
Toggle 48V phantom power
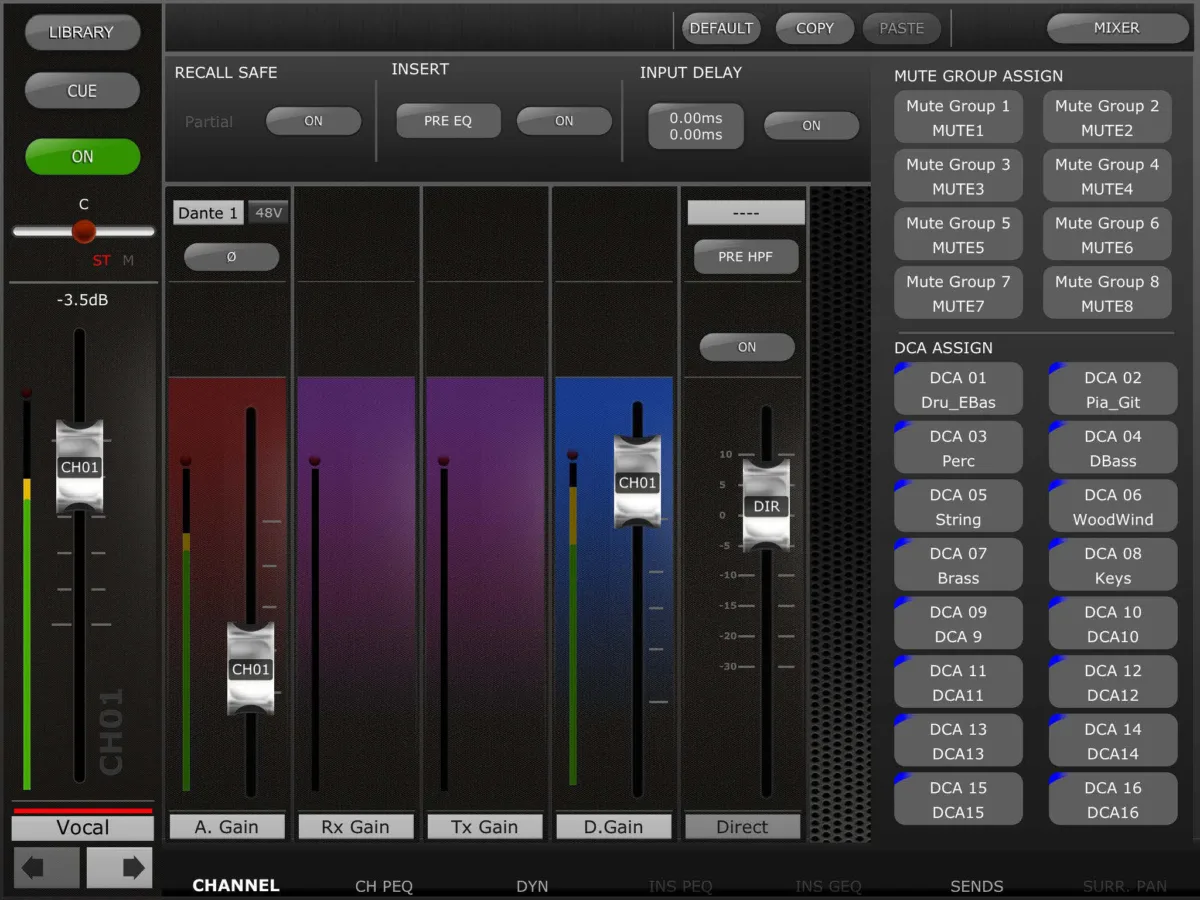coord(268,213)
